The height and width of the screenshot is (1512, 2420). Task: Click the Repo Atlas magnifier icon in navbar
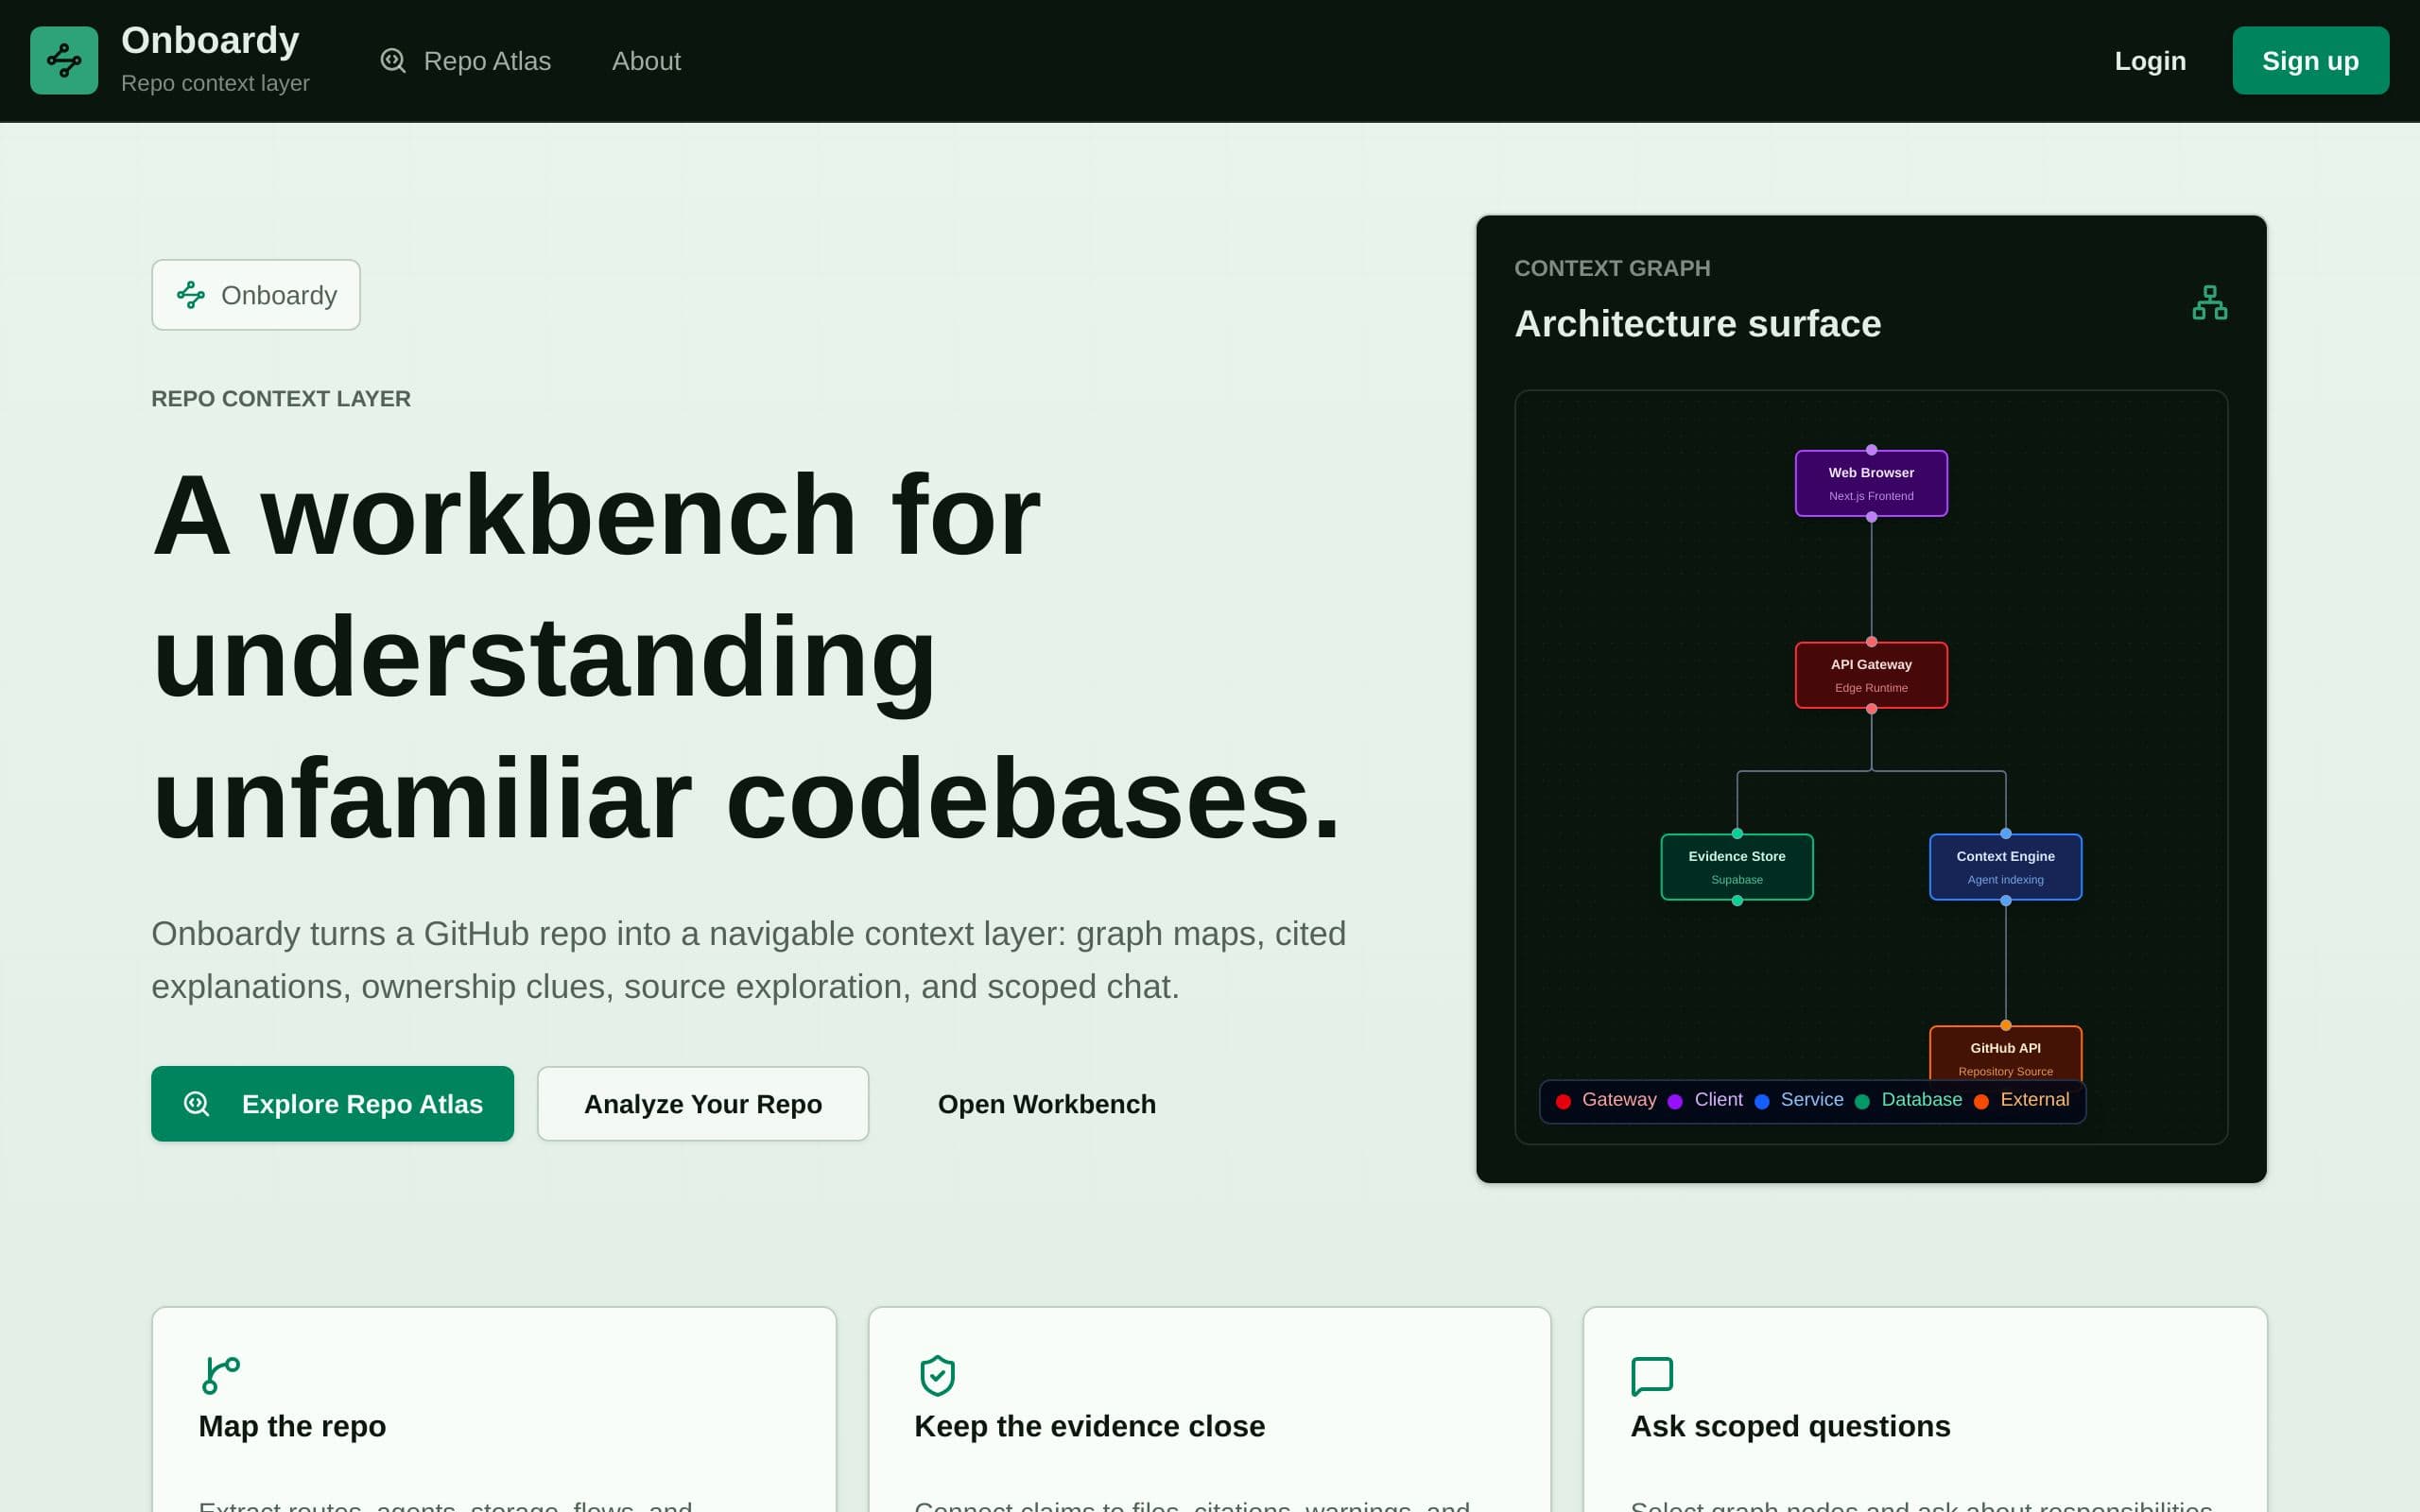click(393, 61)
